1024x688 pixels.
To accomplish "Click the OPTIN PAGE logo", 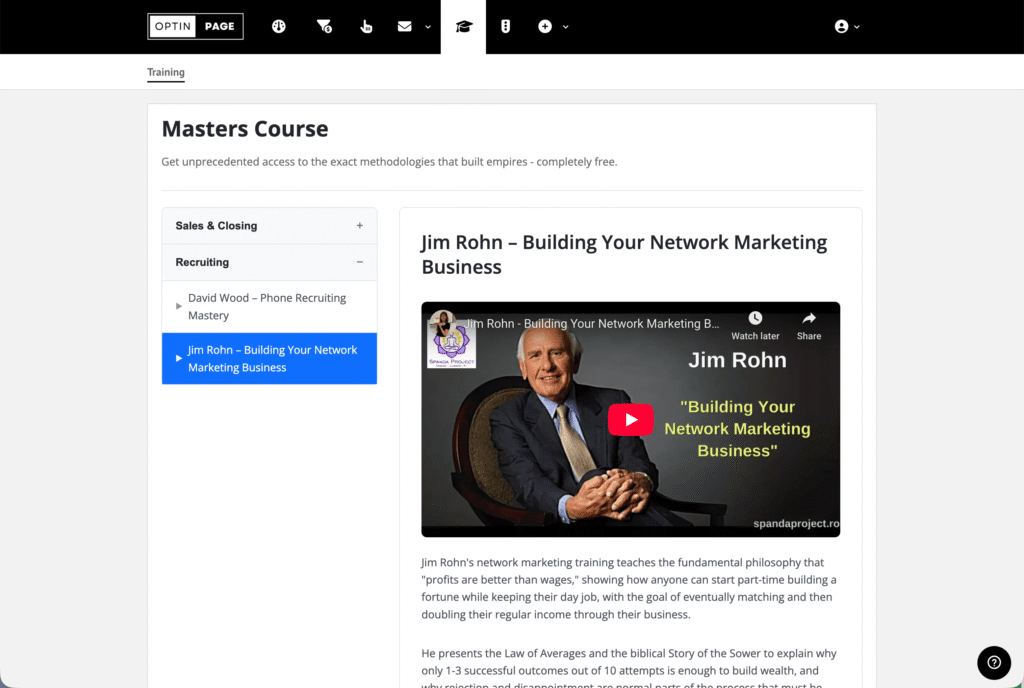I will coord(195,26).
